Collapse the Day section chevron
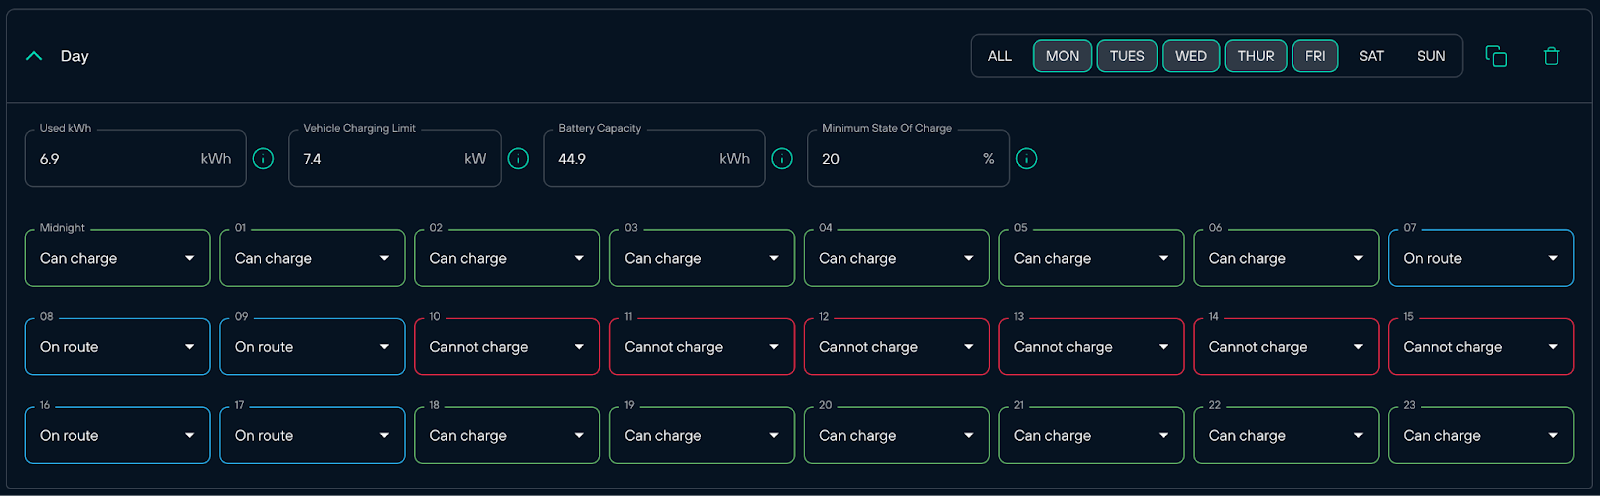This screenshot has height=496, width=1600. tap(34, 56)
